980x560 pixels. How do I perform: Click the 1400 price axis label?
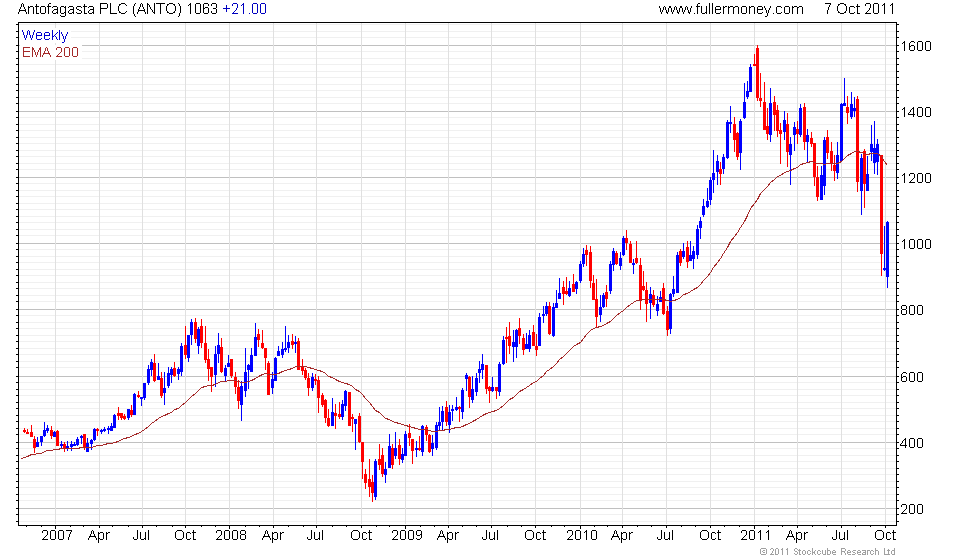[x=916, y=112]
